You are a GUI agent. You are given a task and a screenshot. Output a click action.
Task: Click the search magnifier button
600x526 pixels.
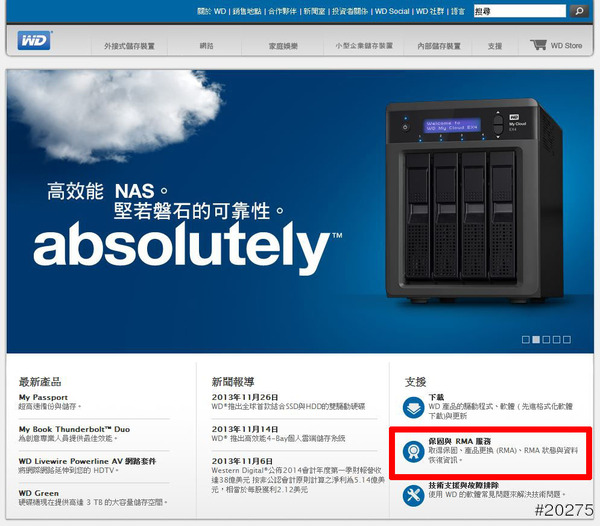[578, 11]
